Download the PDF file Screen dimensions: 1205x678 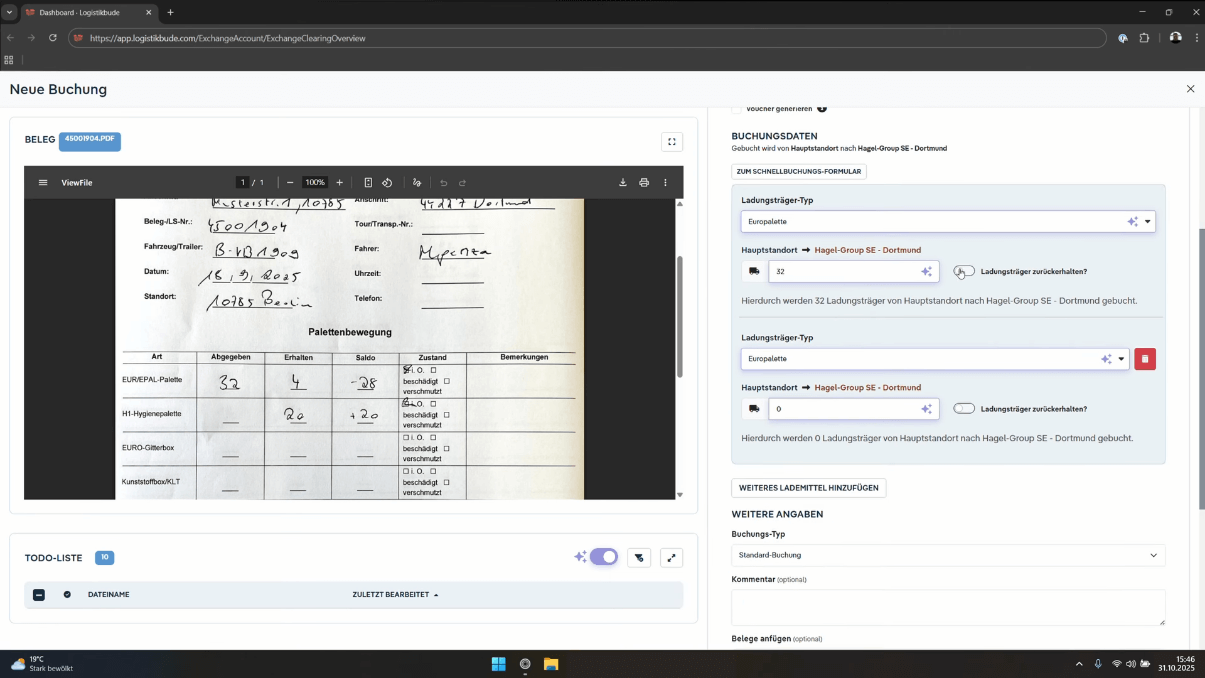(x=623, y=183)
